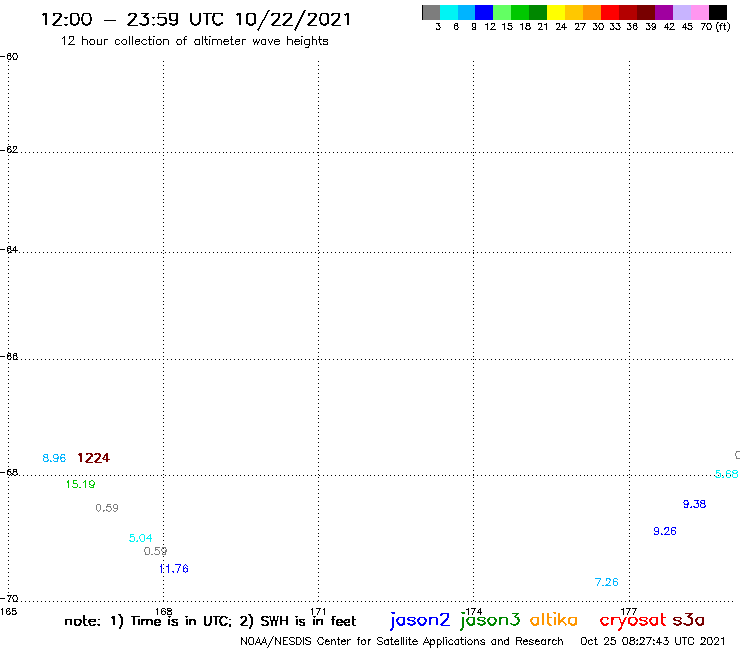Select the bright red color bar swatch

(x=610, y=12)
